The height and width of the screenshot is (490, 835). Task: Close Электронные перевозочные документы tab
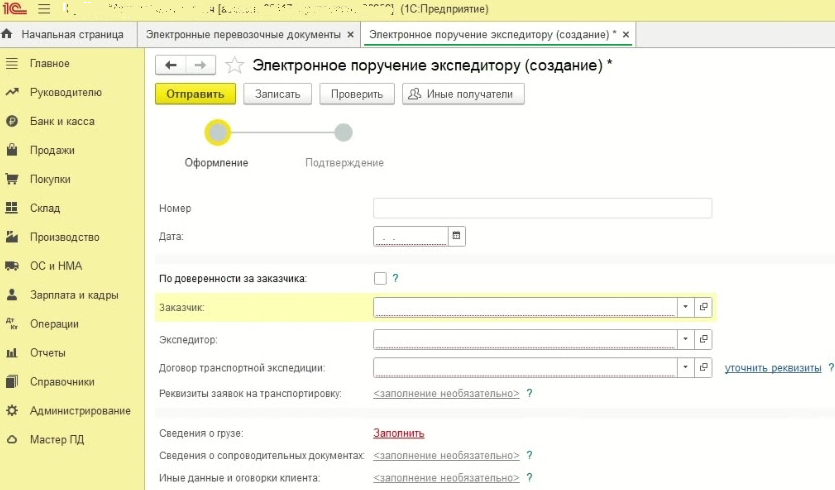tap(350, 34)
